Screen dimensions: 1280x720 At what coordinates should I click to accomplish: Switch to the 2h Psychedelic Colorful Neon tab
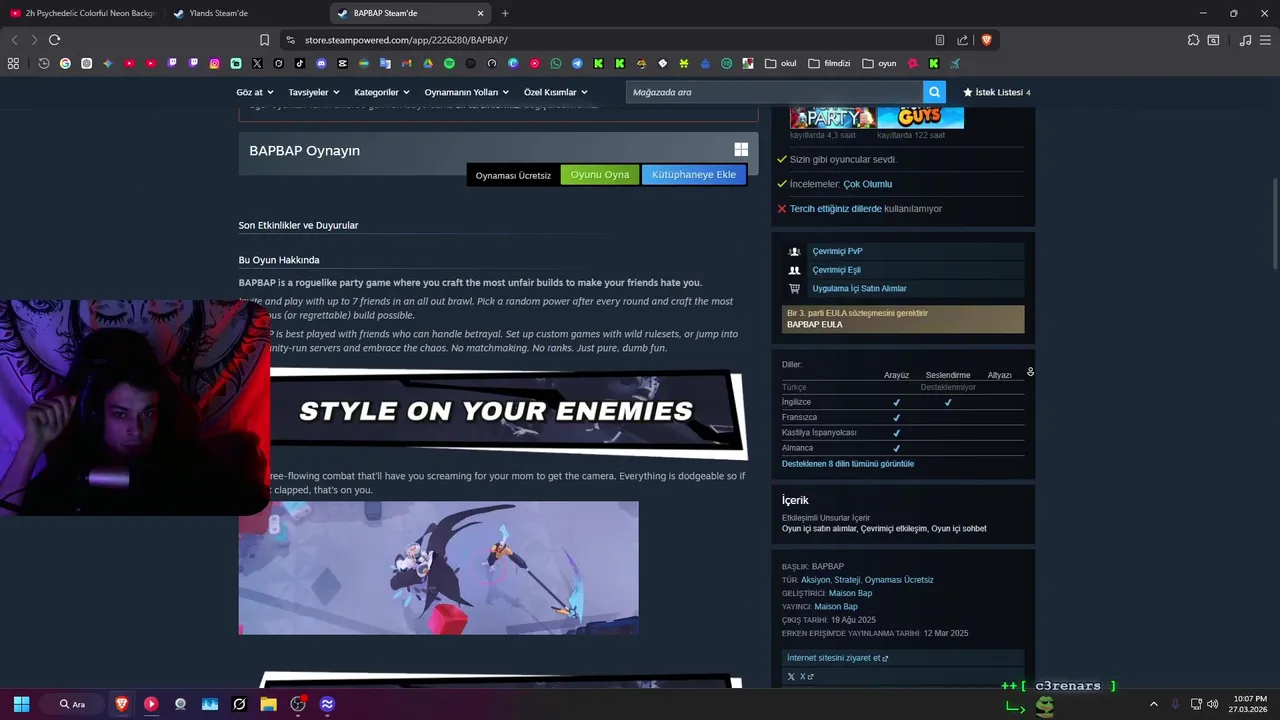pos(82,13)
